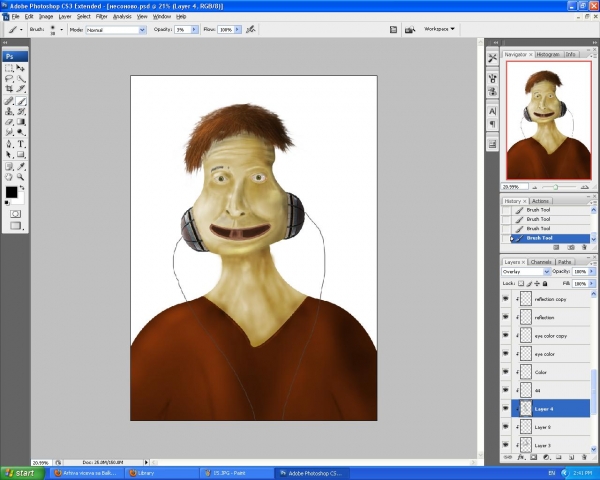Image resolution: width=600 pixels, height=480 pixels.
Task: Open the Image menu
Action: (x=46, y=16)
